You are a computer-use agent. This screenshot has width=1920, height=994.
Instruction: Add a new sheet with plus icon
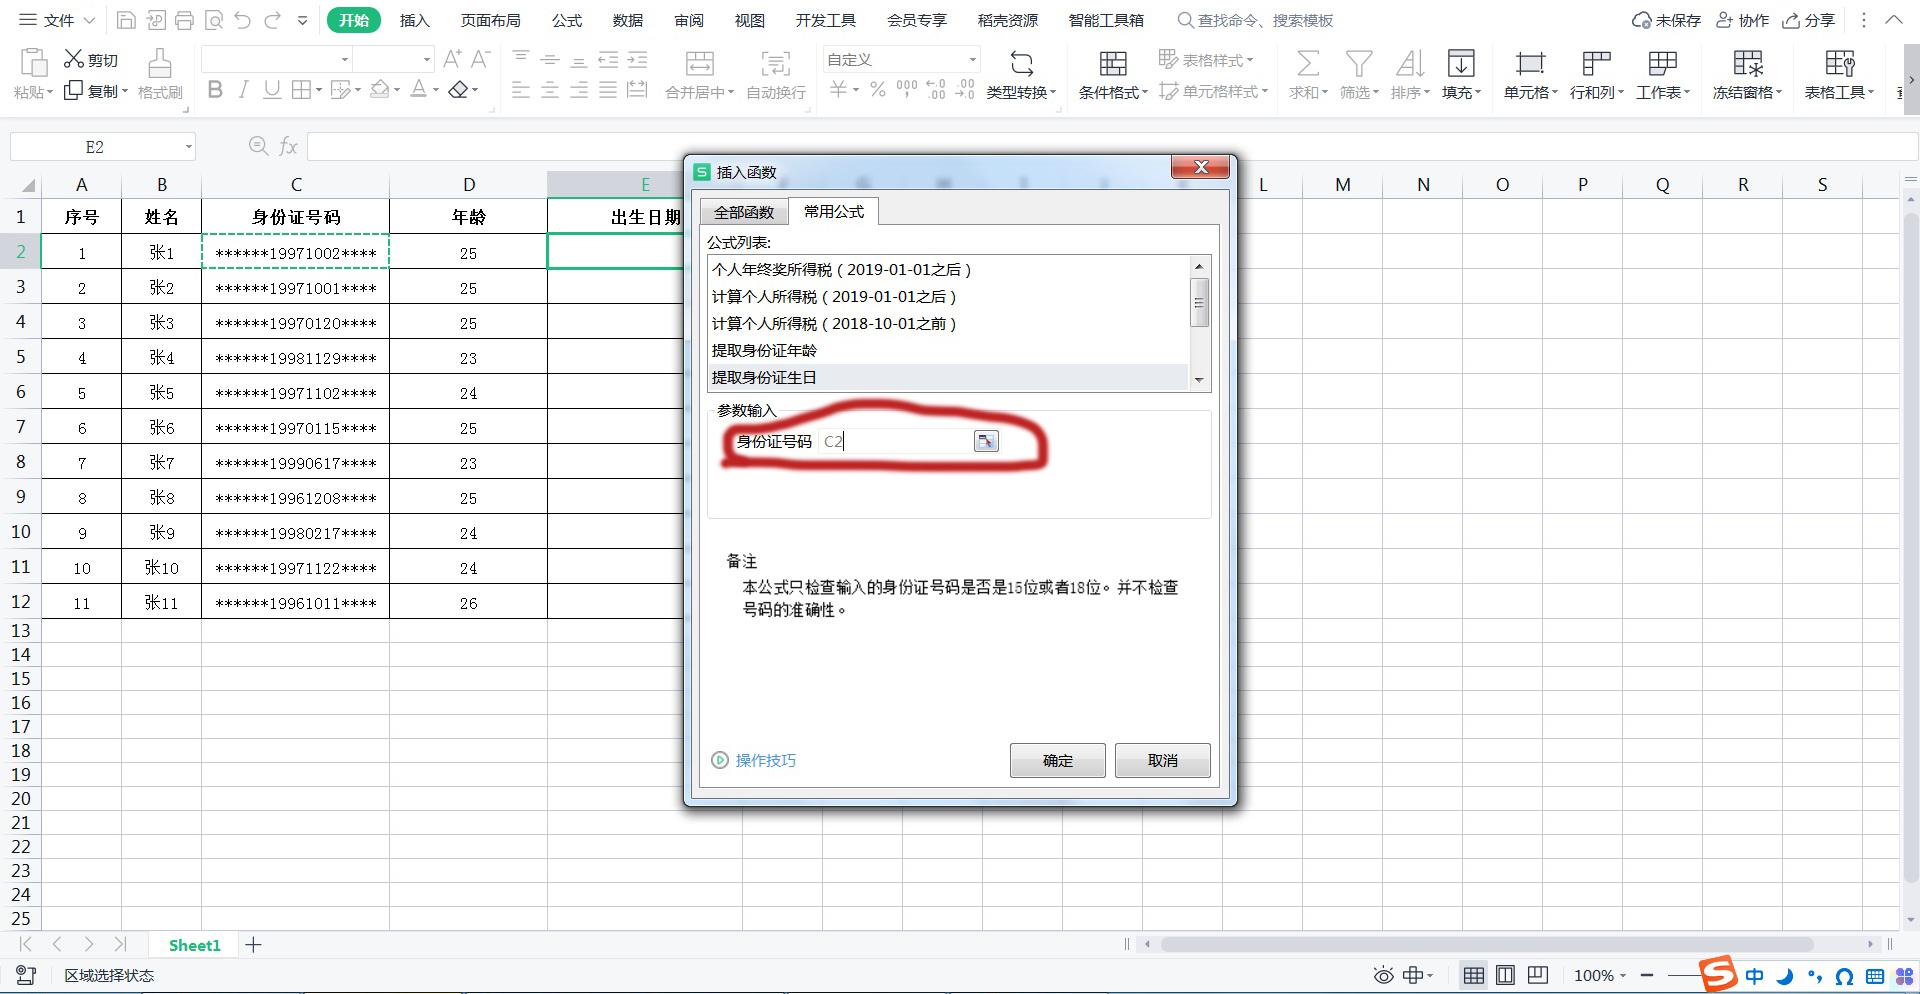click(254, 945)
